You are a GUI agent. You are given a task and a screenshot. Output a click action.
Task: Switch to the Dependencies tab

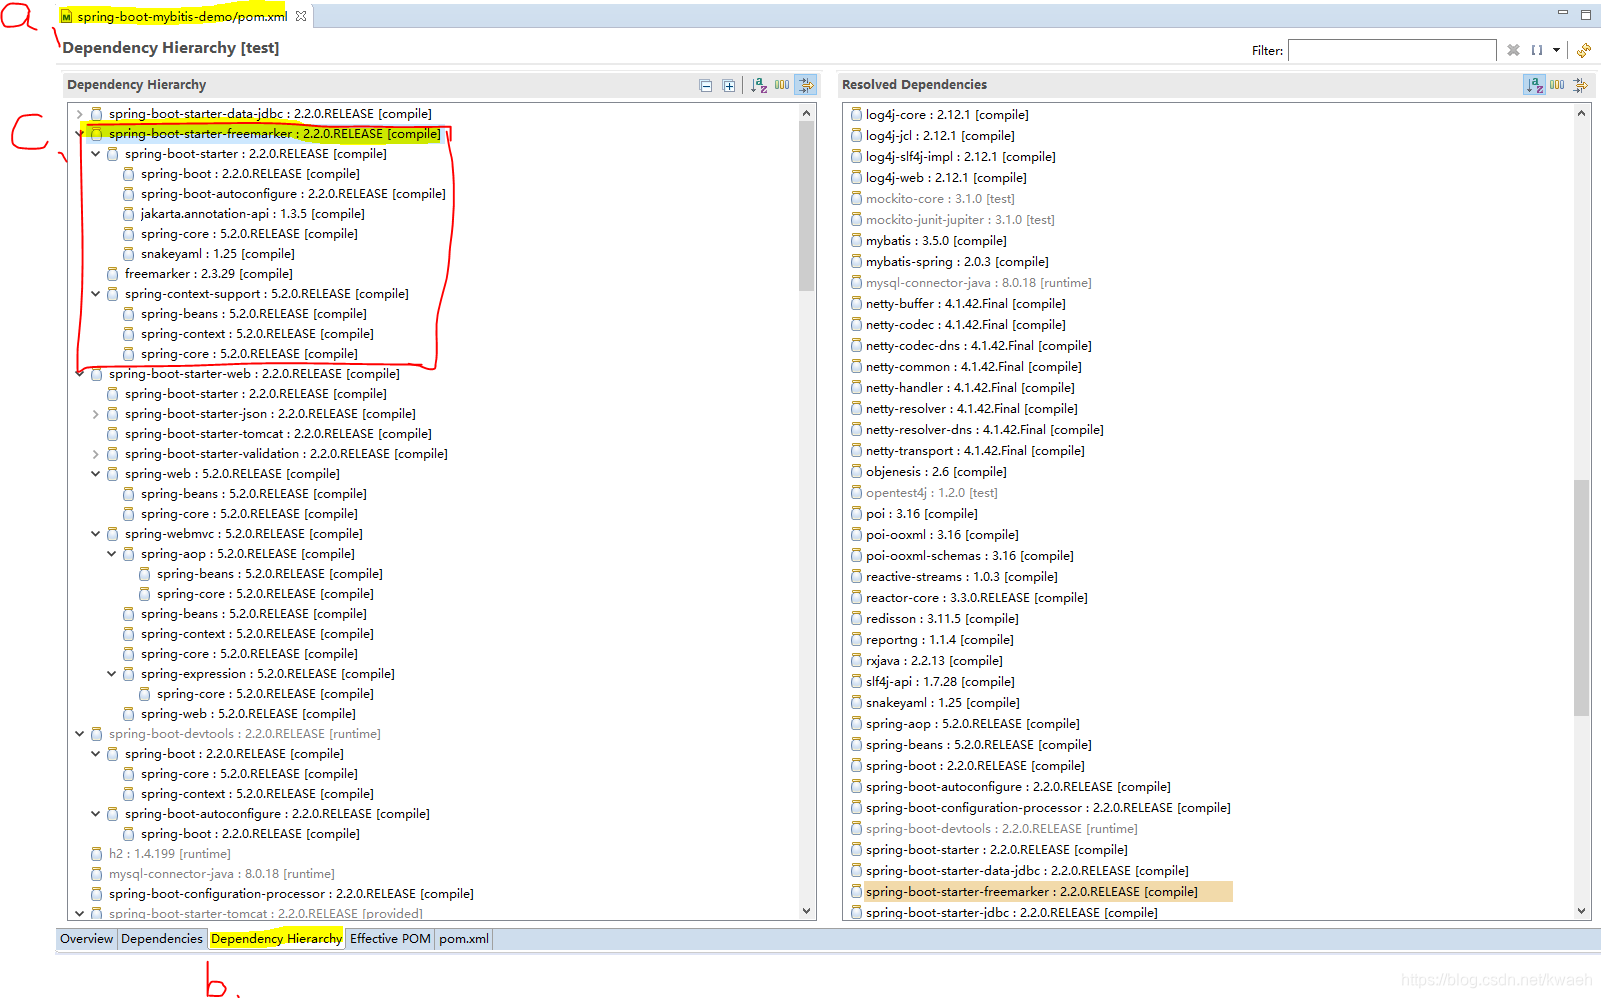pos(162,938)
